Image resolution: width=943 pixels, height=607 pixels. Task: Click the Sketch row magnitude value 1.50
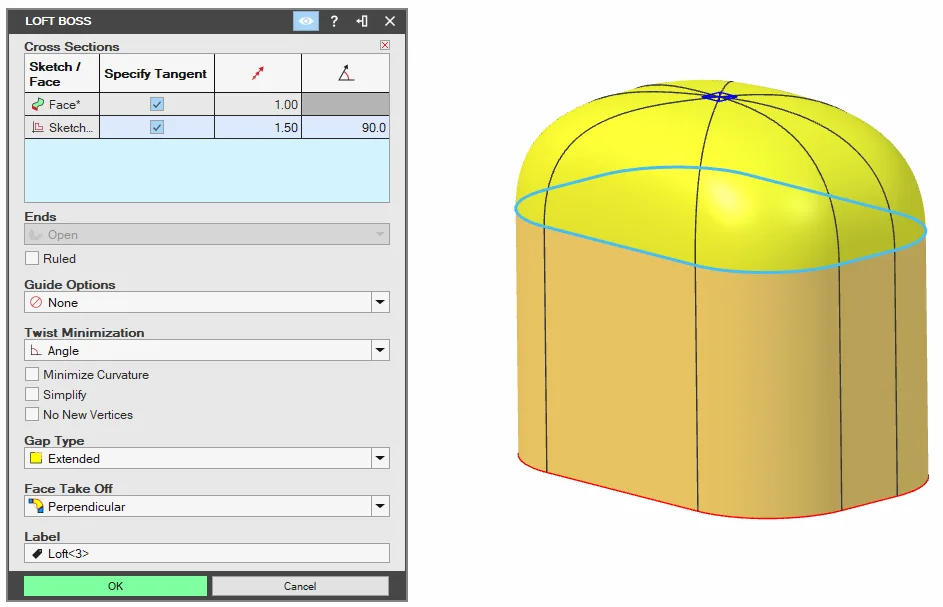pos(258,128)
